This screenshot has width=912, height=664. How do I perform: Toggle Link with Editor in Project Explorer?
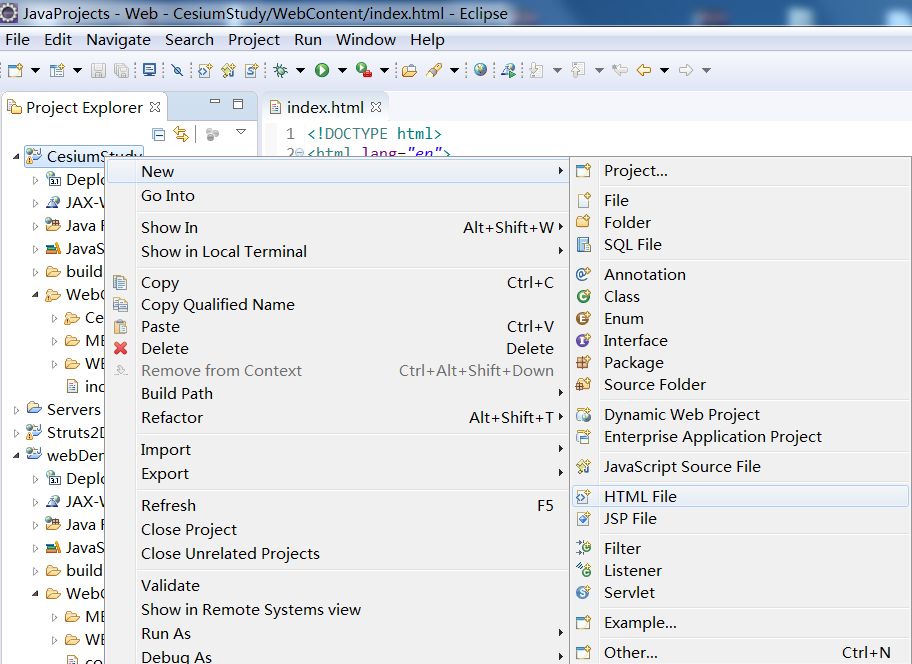pyautogui.click(x=181, y=134)
